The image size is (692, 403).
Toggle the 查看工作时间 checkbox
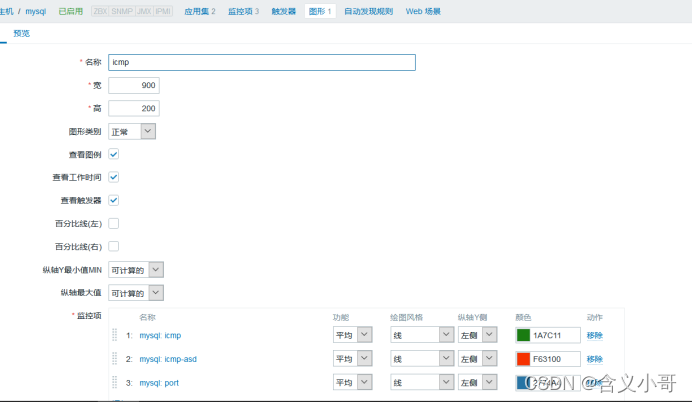(113, 177)
